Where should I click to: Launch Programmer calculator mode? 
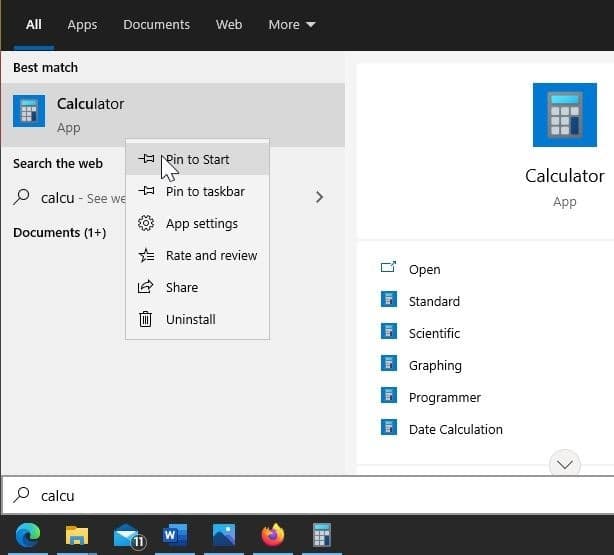(x=445, y=398)
